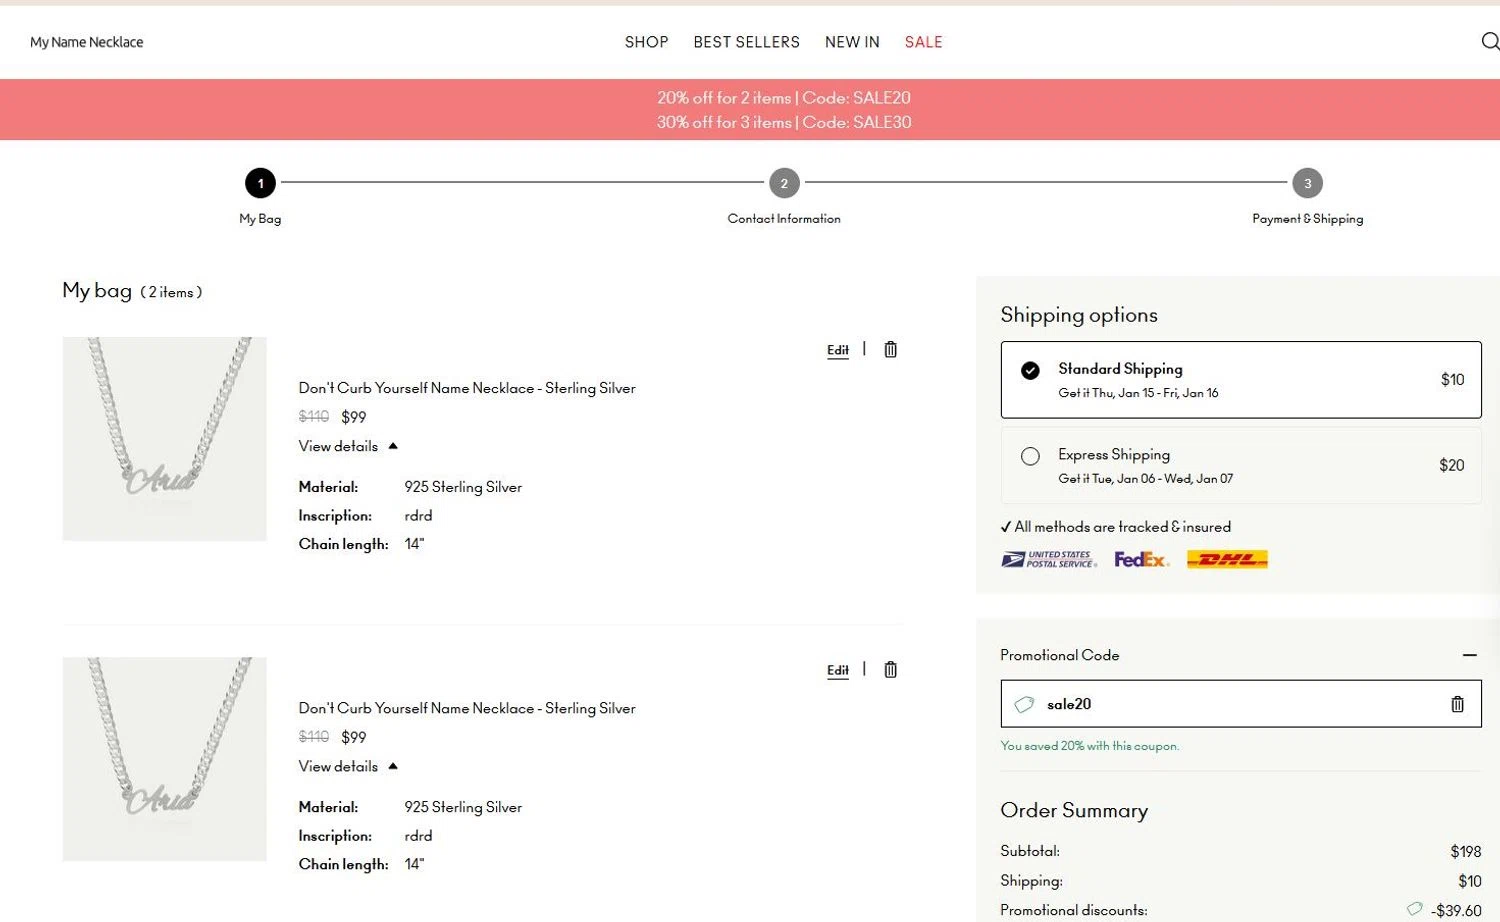Go to step 3 Payment & Shipping
The width and height of the screenshot is (1500, 922).
coord(1307,183)
